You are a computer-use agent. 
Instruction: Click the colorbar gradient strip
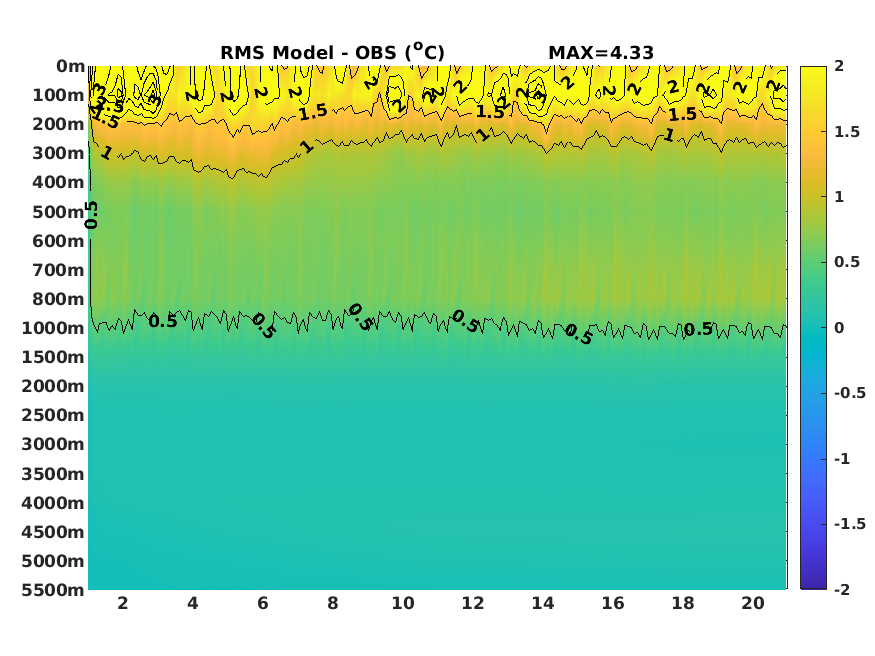(813, 327)
